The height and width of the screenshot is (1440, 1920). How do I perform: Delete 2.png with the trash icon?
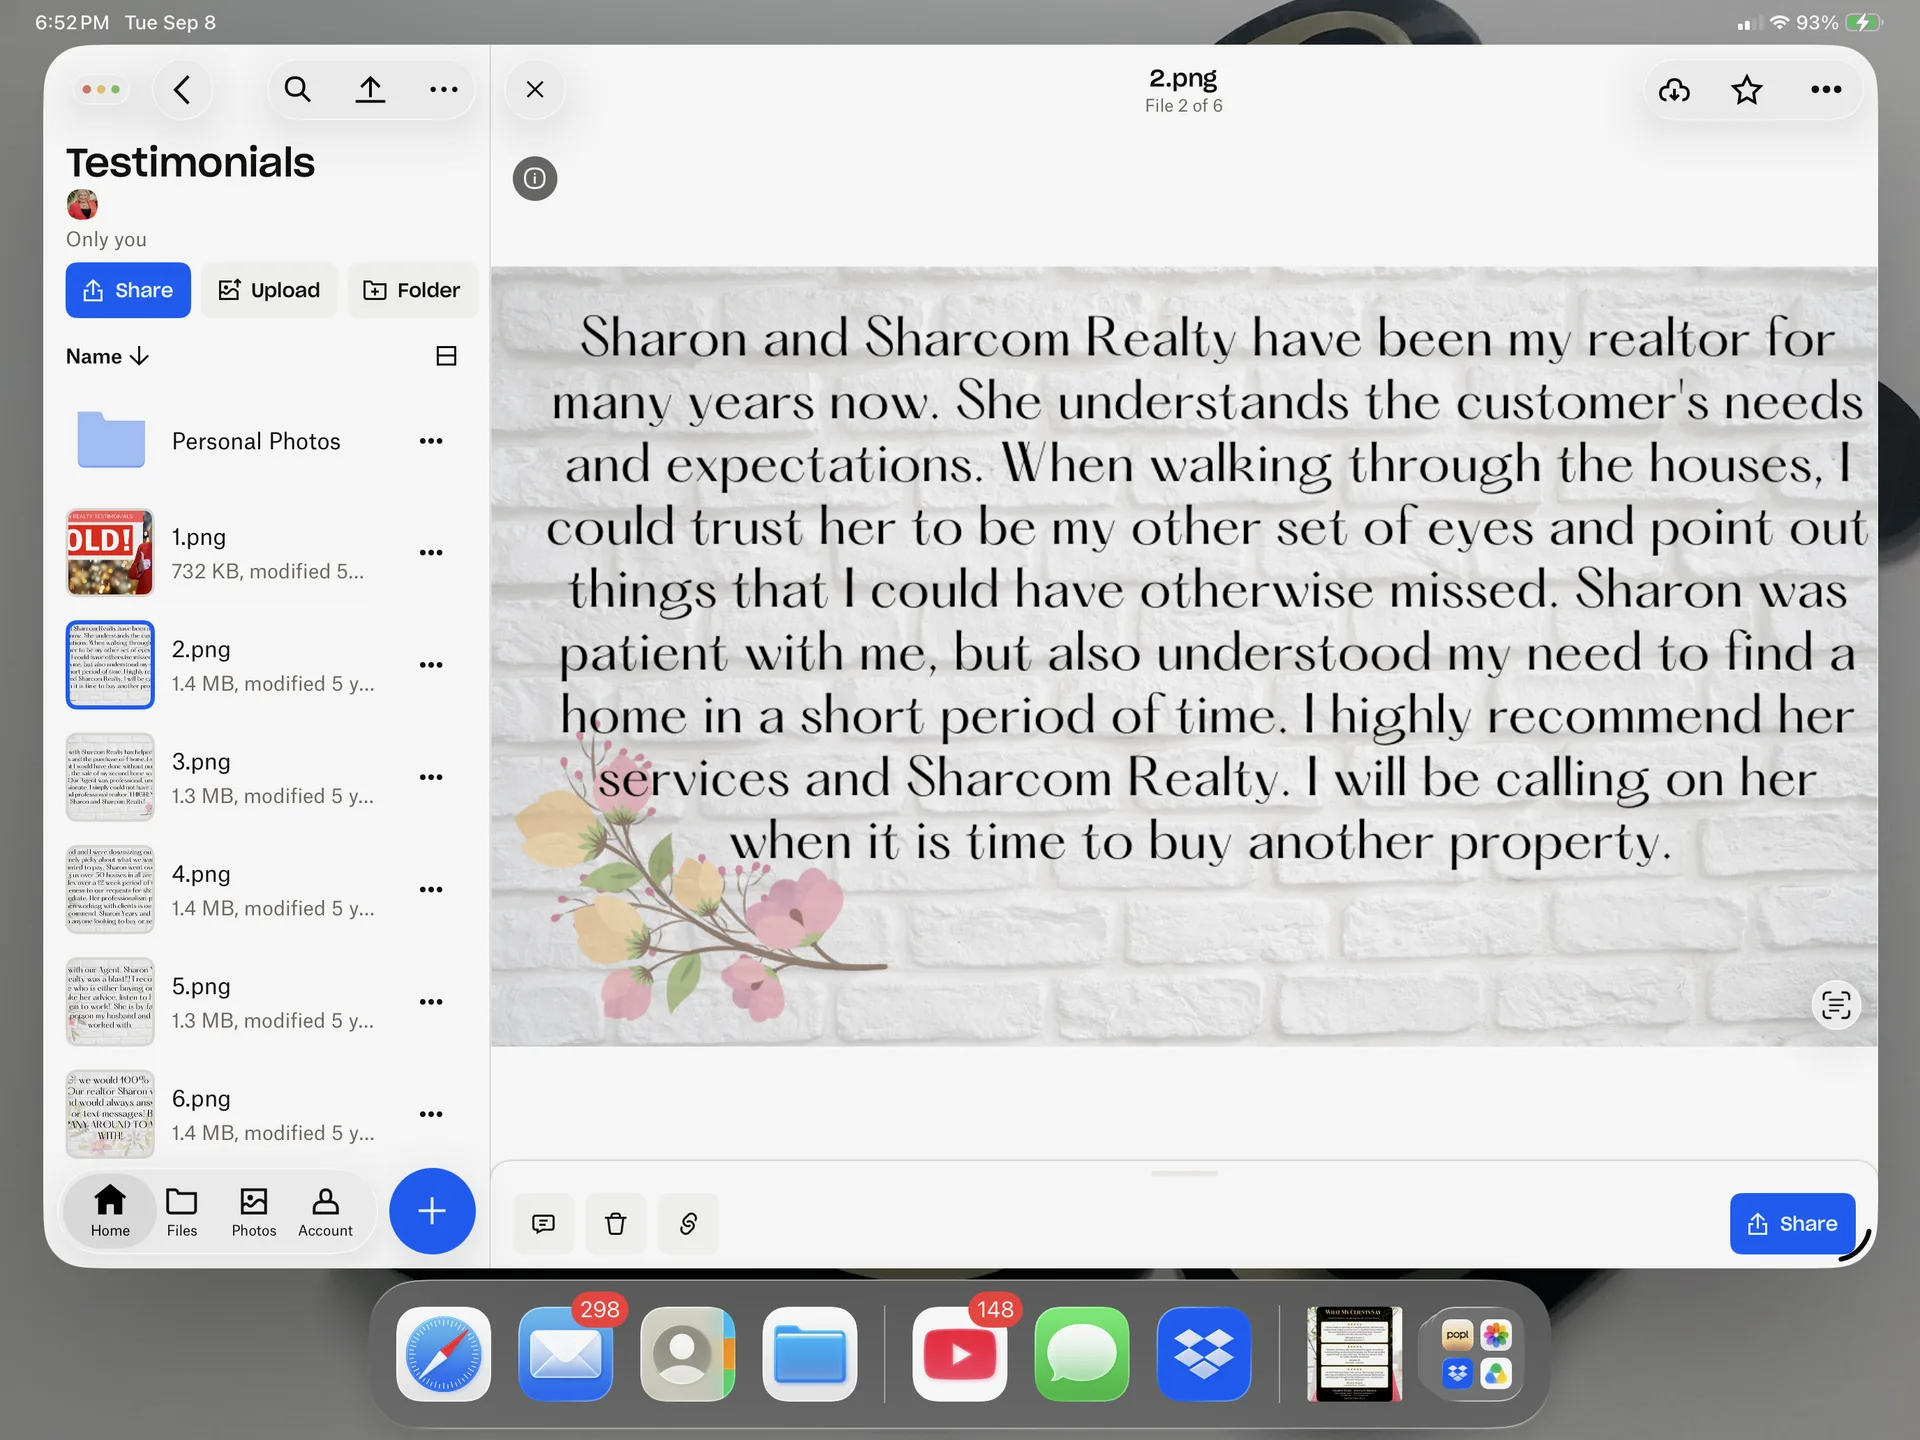(x=616, y=1223)
